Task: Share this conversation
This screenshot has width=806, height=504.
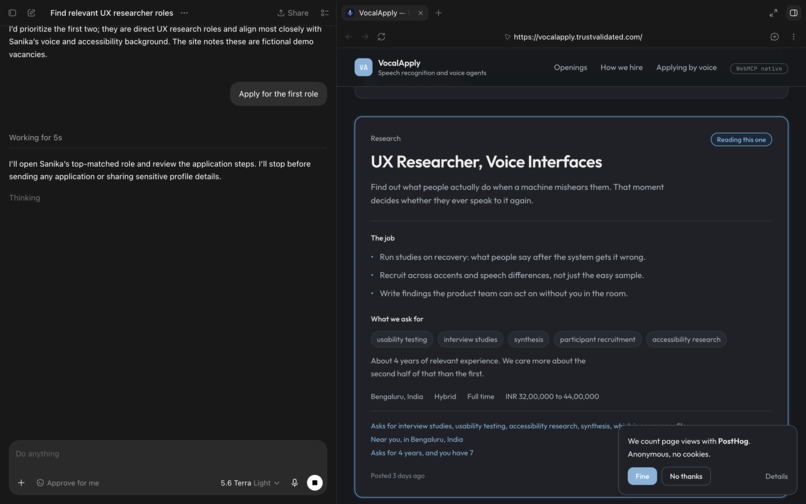Action: pos(293,13)
